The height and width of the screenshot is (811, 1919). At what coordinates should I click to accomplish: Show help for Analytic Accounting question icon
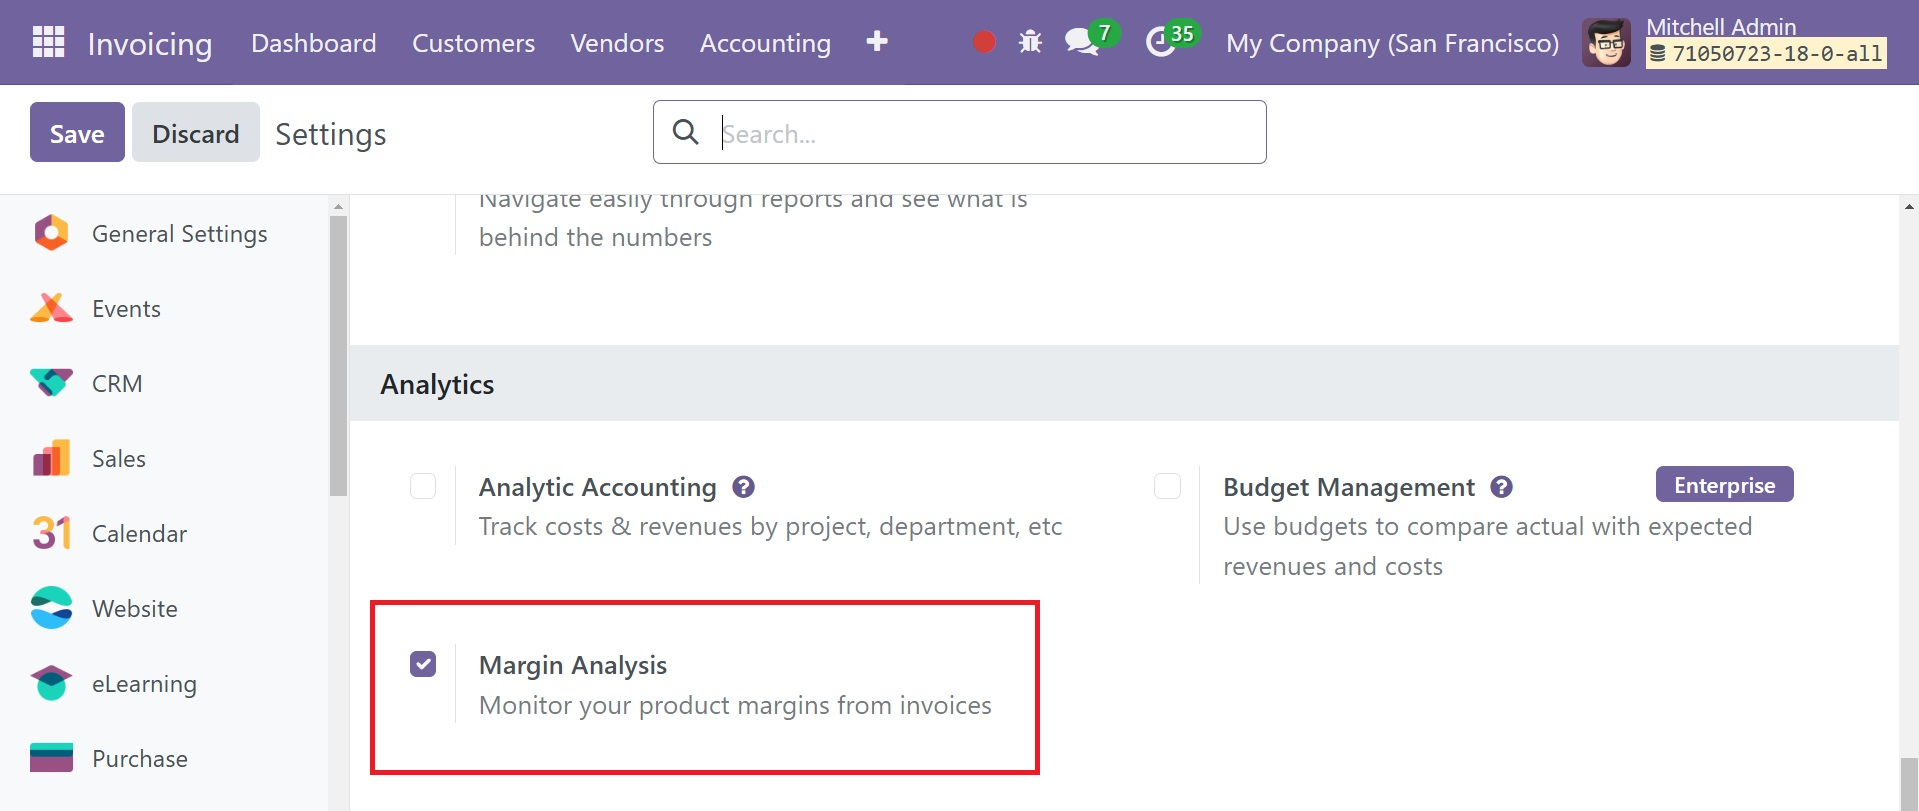pos(743,487)
